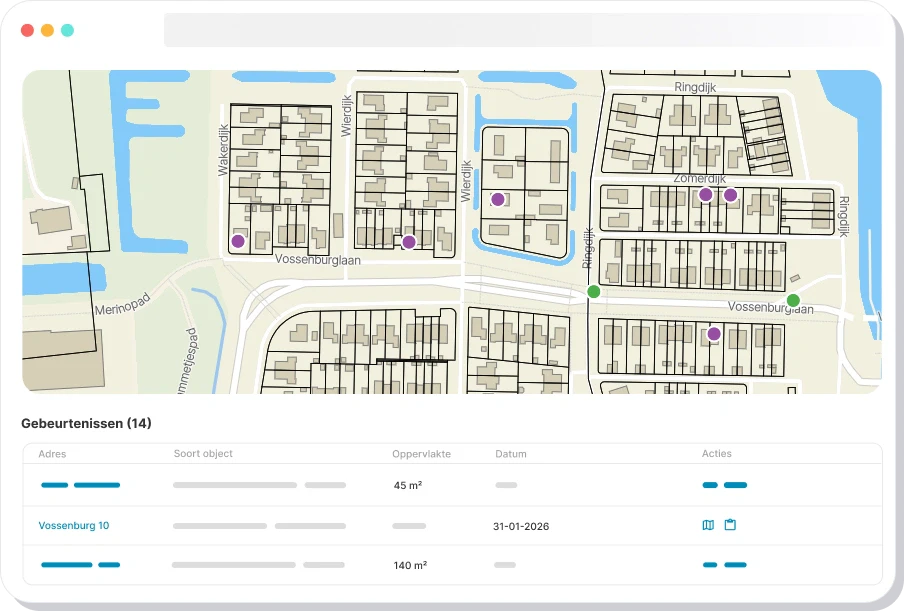Screen dimensions: 904x611
Task: Click the Merinopad label on the map
Action: (x=122, y=304)
